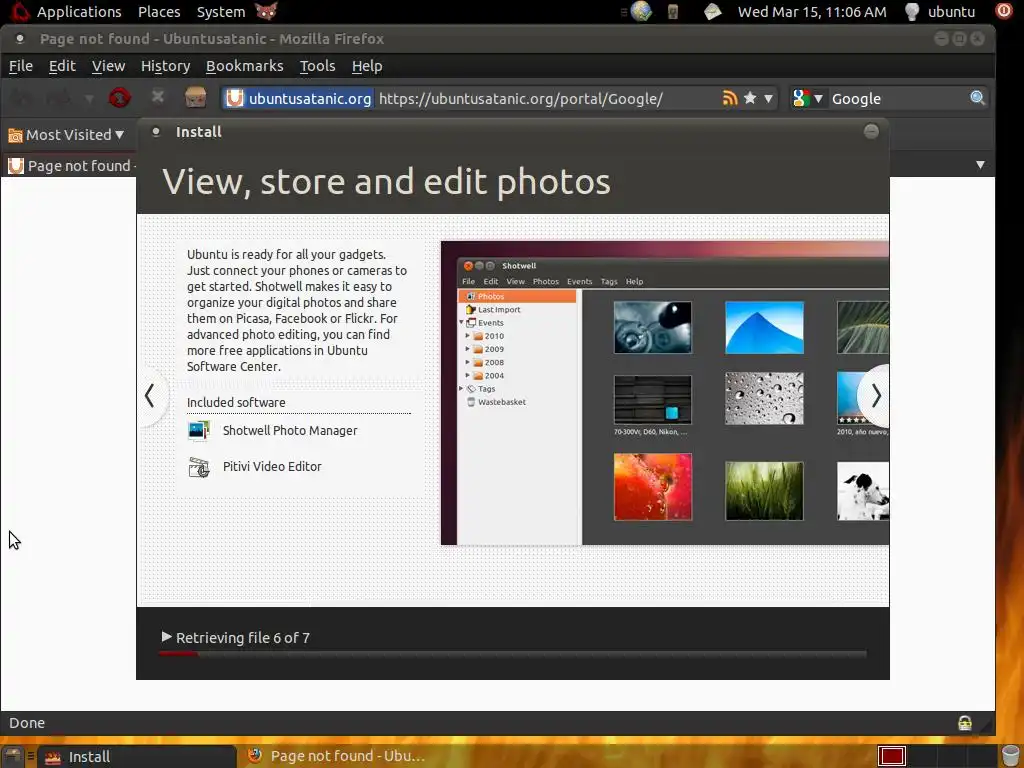Screen dimensions: 1024x768
Task: Open the ubuntu user menu
Action: coord(940,12)
